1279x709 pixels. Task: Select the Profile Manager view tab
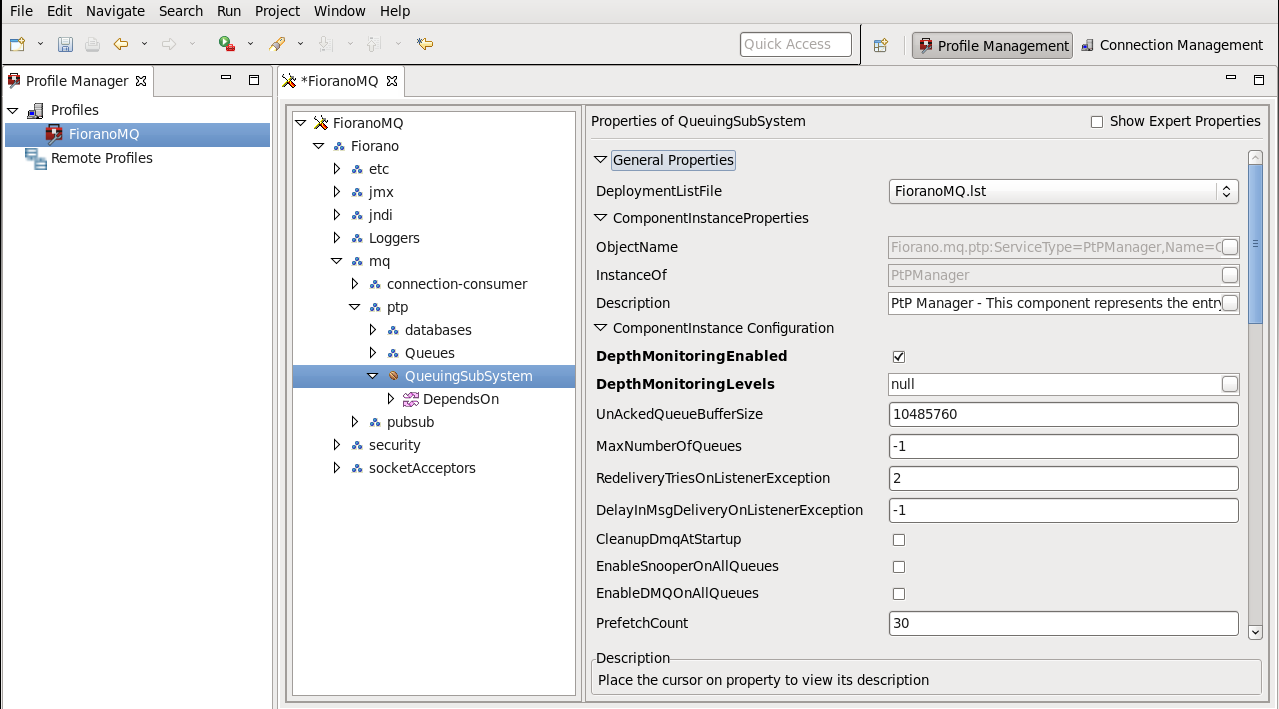[77, 81]
